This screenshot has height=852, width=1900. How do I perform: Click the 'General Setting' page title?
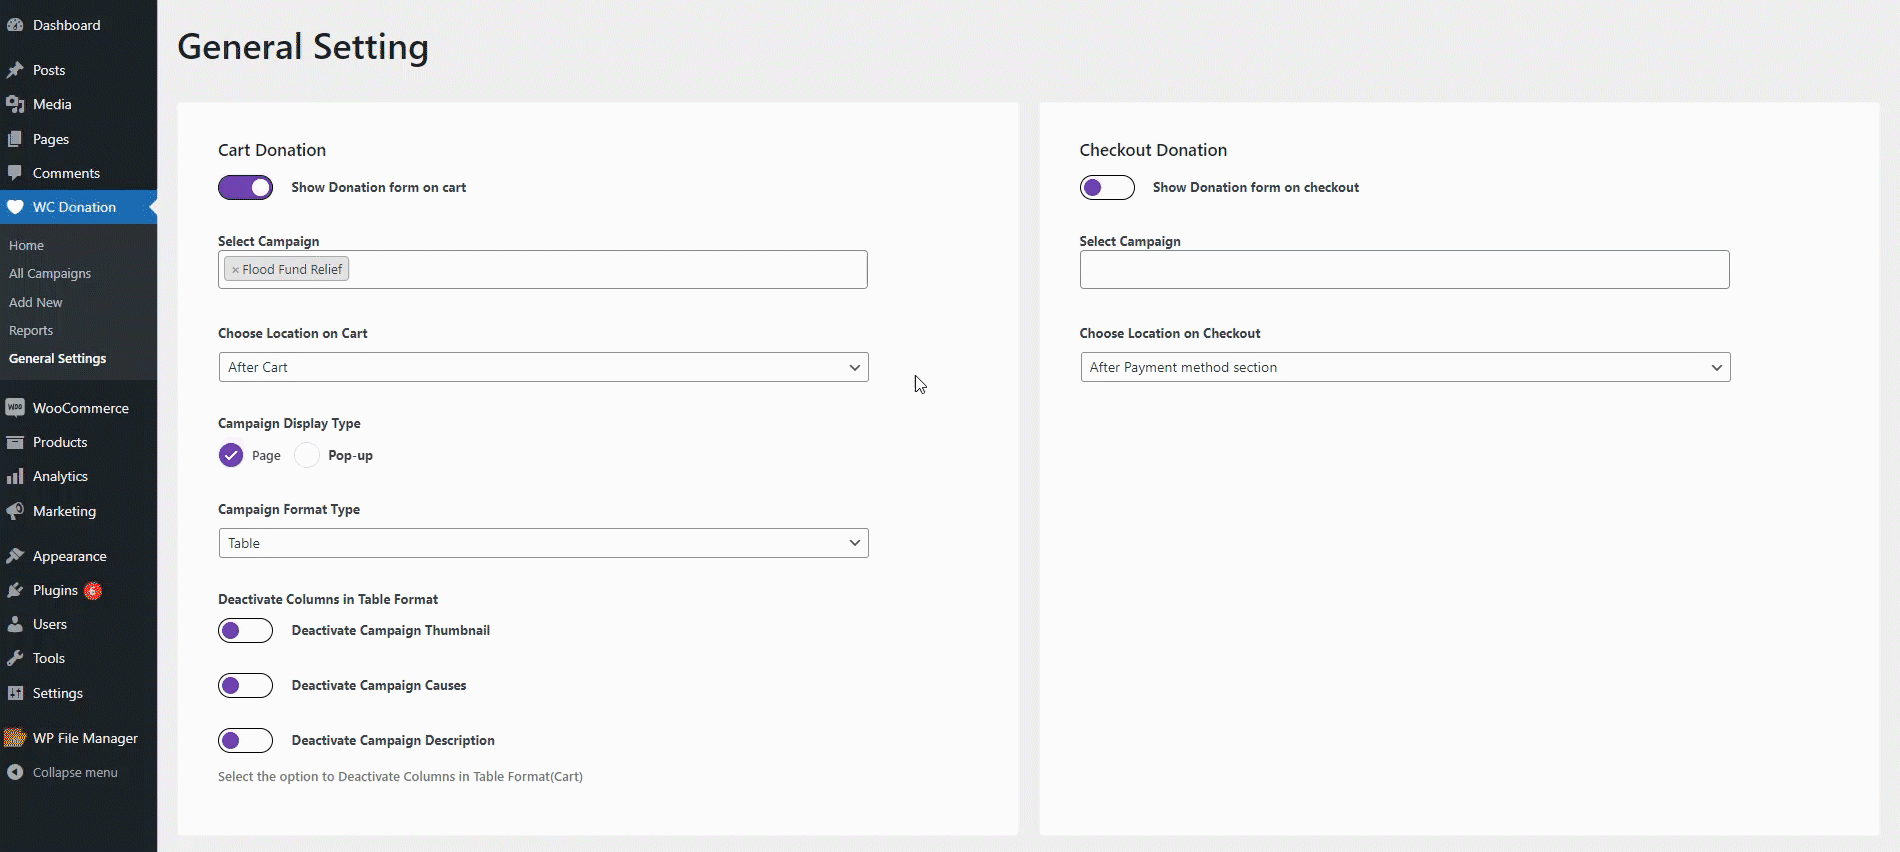coord(303,47)
